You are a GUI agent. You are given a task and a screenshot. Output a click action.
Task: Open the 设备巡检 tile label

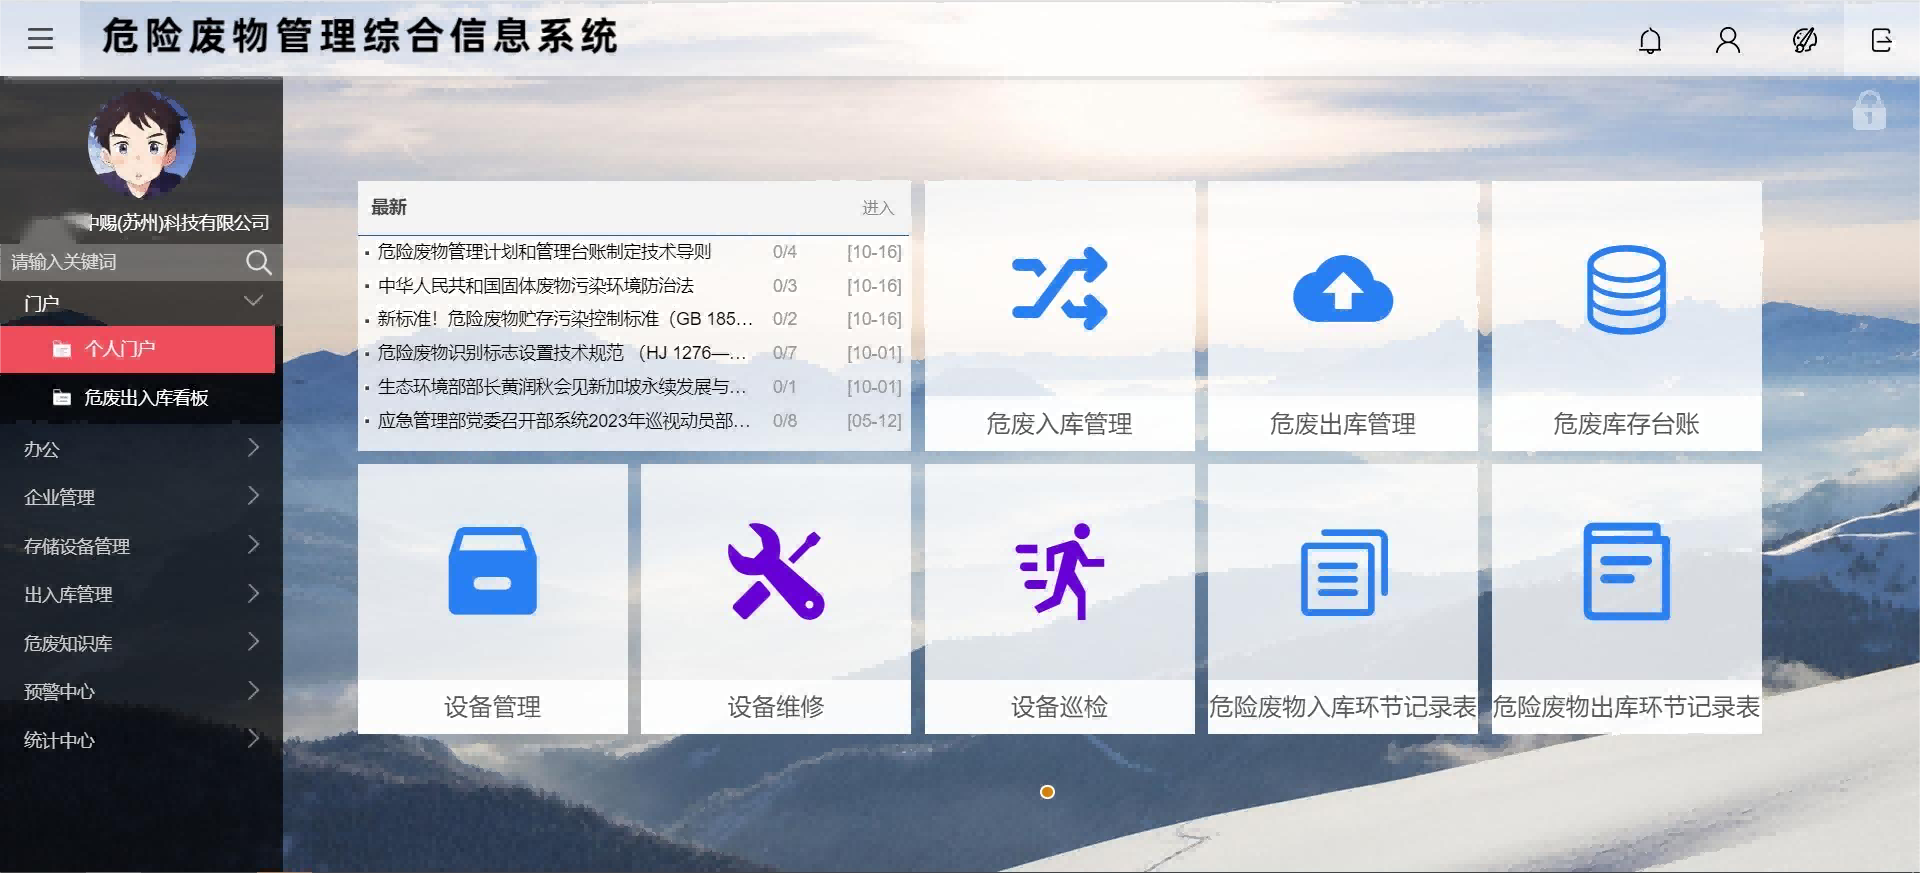coord(1059,707)
